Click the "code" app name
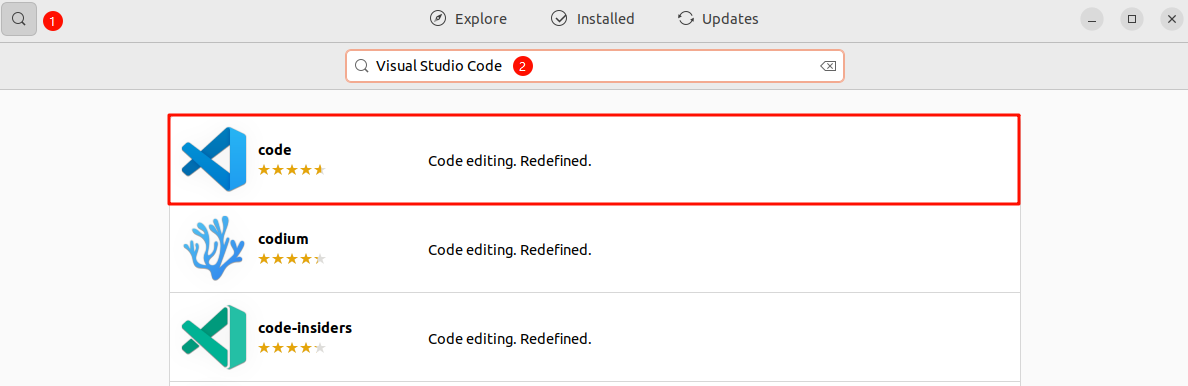 tap(274, 150)
